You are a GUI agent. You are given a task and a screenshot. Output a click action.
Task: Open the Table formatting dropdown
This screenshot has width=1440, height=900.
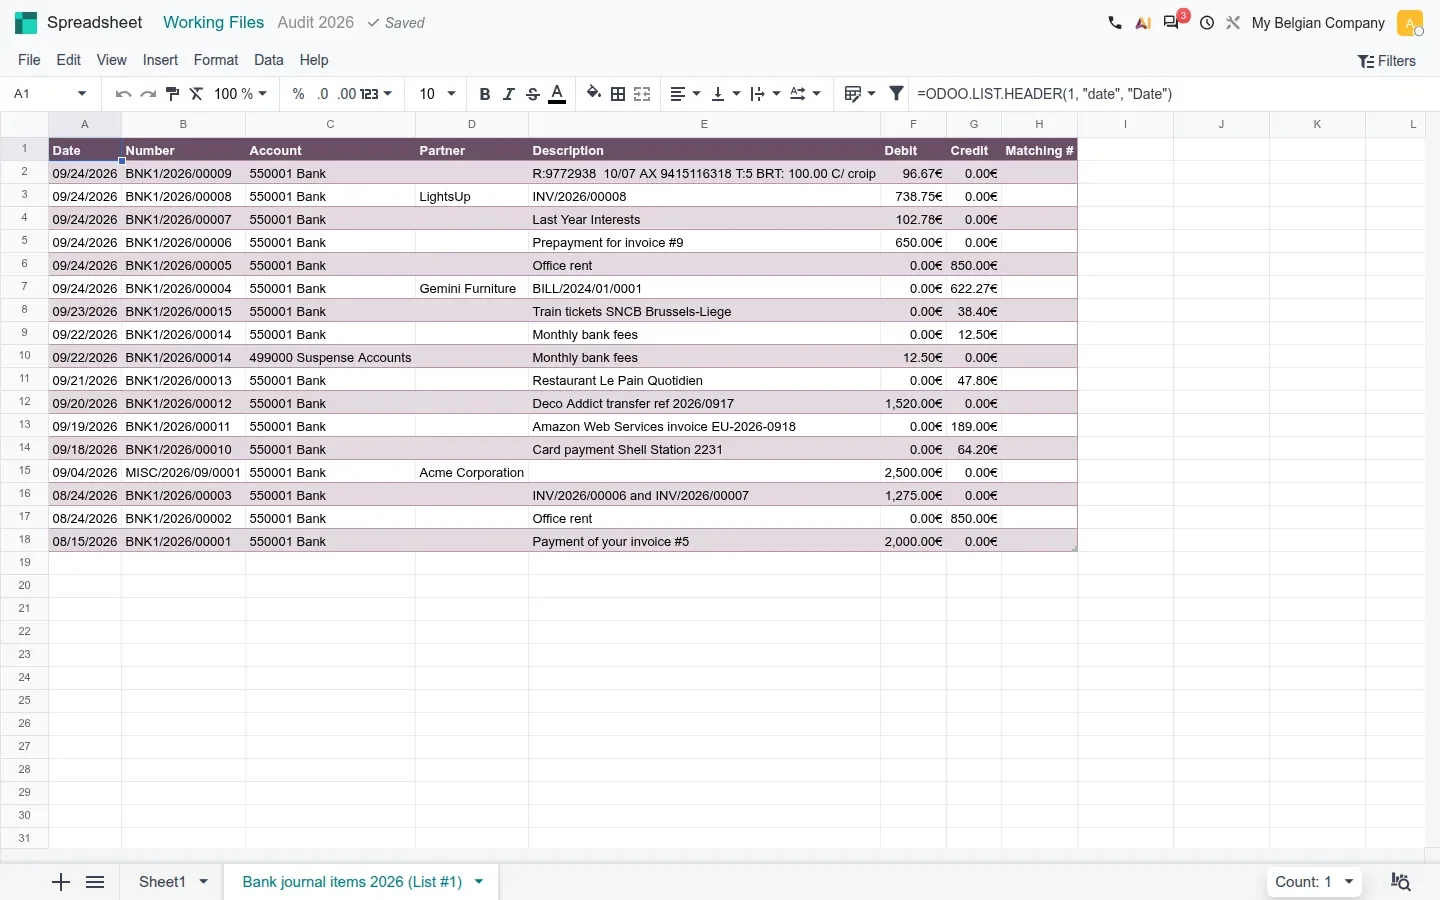click(x=860, y=94)
